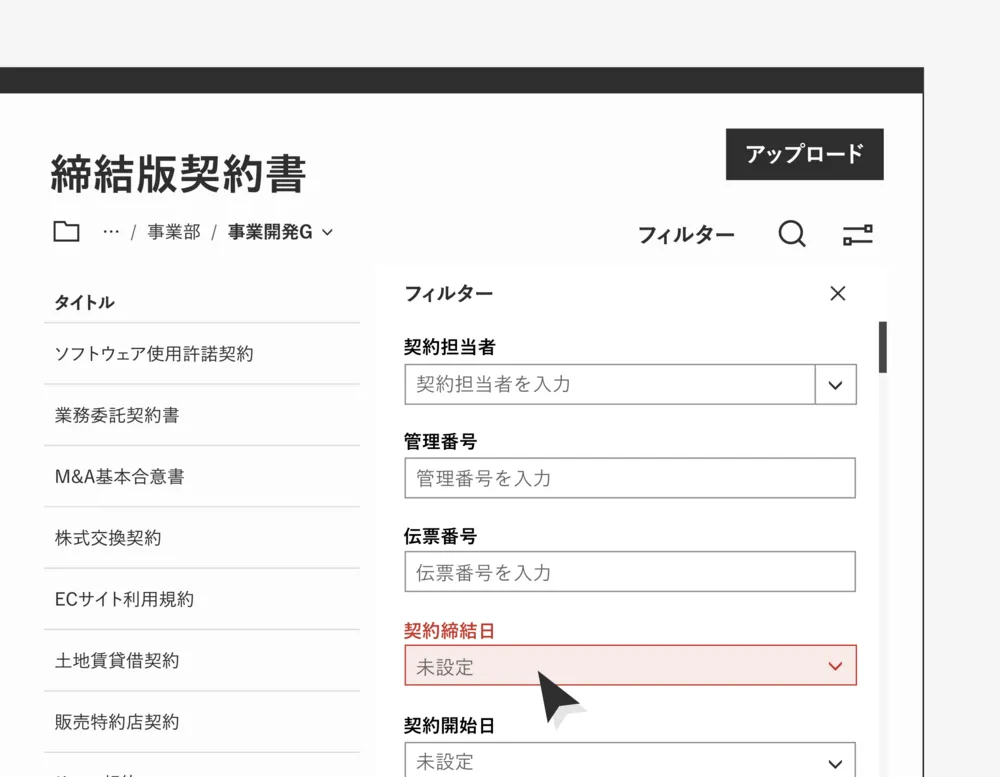Screen dimensions: 1000x777
Task: Open ソフトウェア使用許諾契約 document
Action: coord(154,354)
